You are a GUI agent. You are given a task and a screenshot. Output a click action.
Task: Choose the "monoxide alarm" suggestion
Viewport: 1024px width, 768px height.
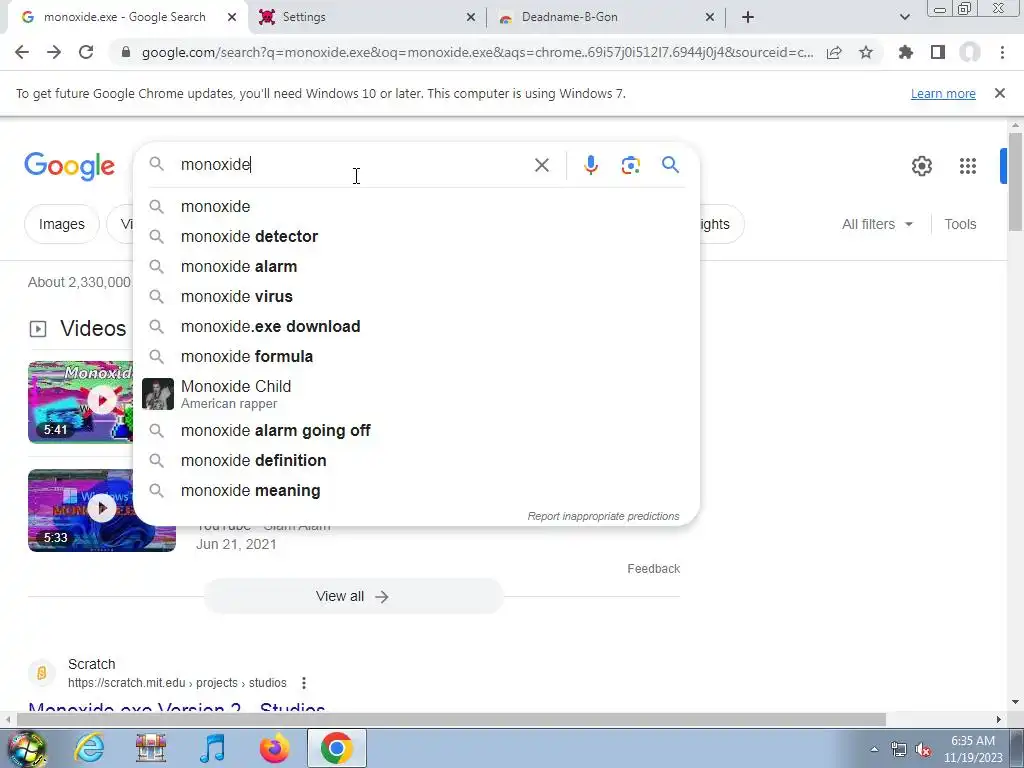[x=416, y=266]
